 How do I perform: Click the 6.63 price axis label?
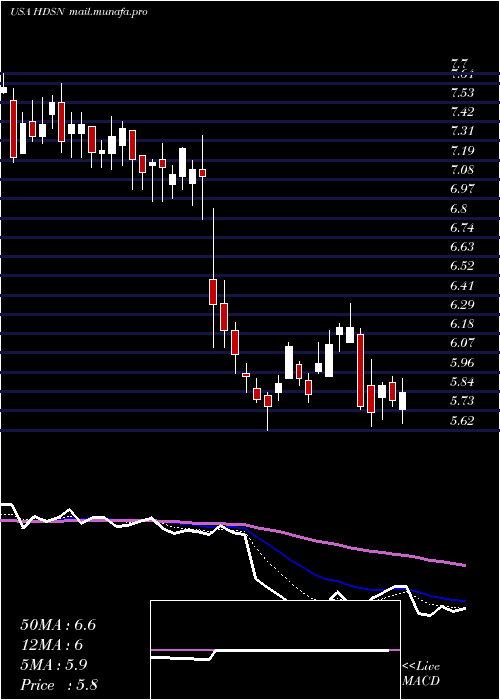(462, 247)
